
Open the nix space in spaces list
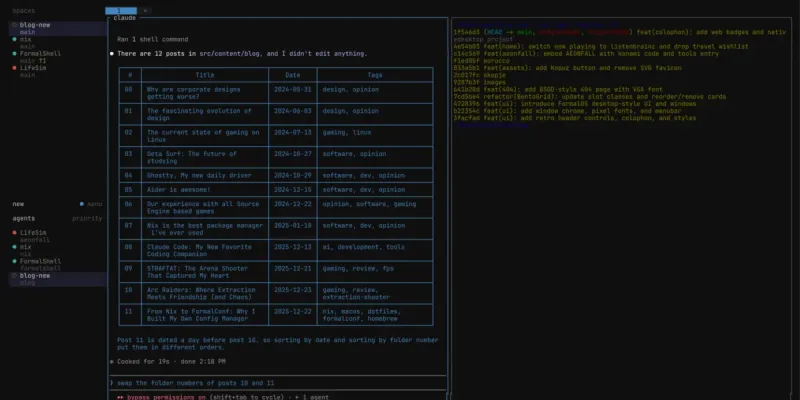point(26,39)
